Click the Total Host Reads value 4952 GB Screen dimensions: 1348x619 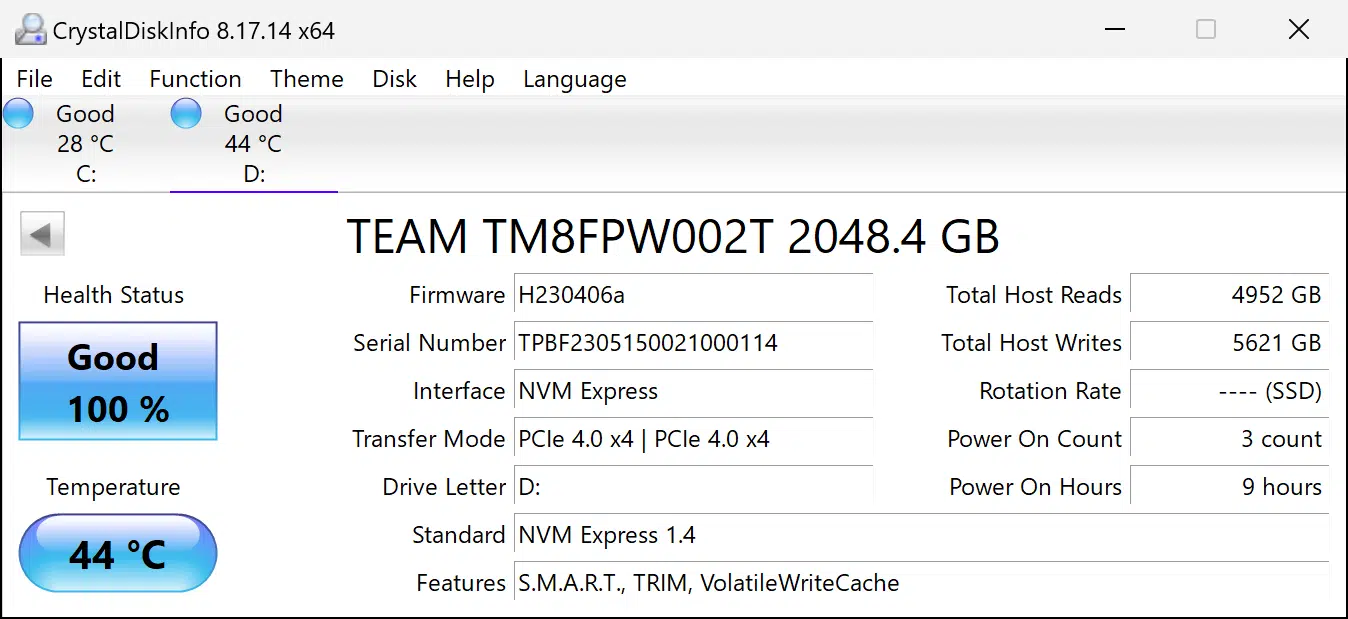(1229, 295)
